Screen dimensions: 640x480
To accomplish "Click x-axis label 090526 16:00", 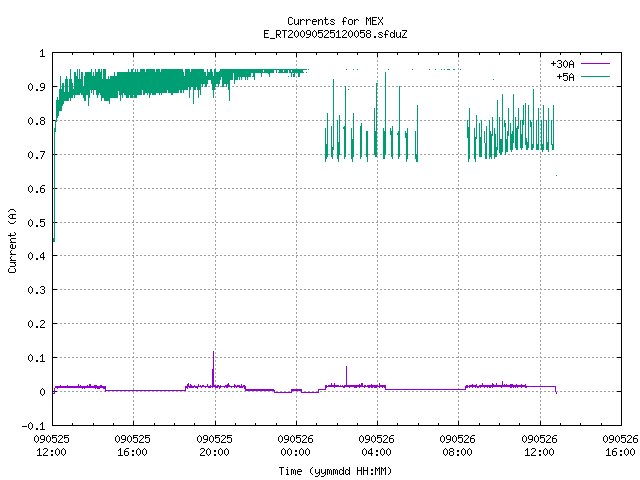I will (x=620, y=445).
